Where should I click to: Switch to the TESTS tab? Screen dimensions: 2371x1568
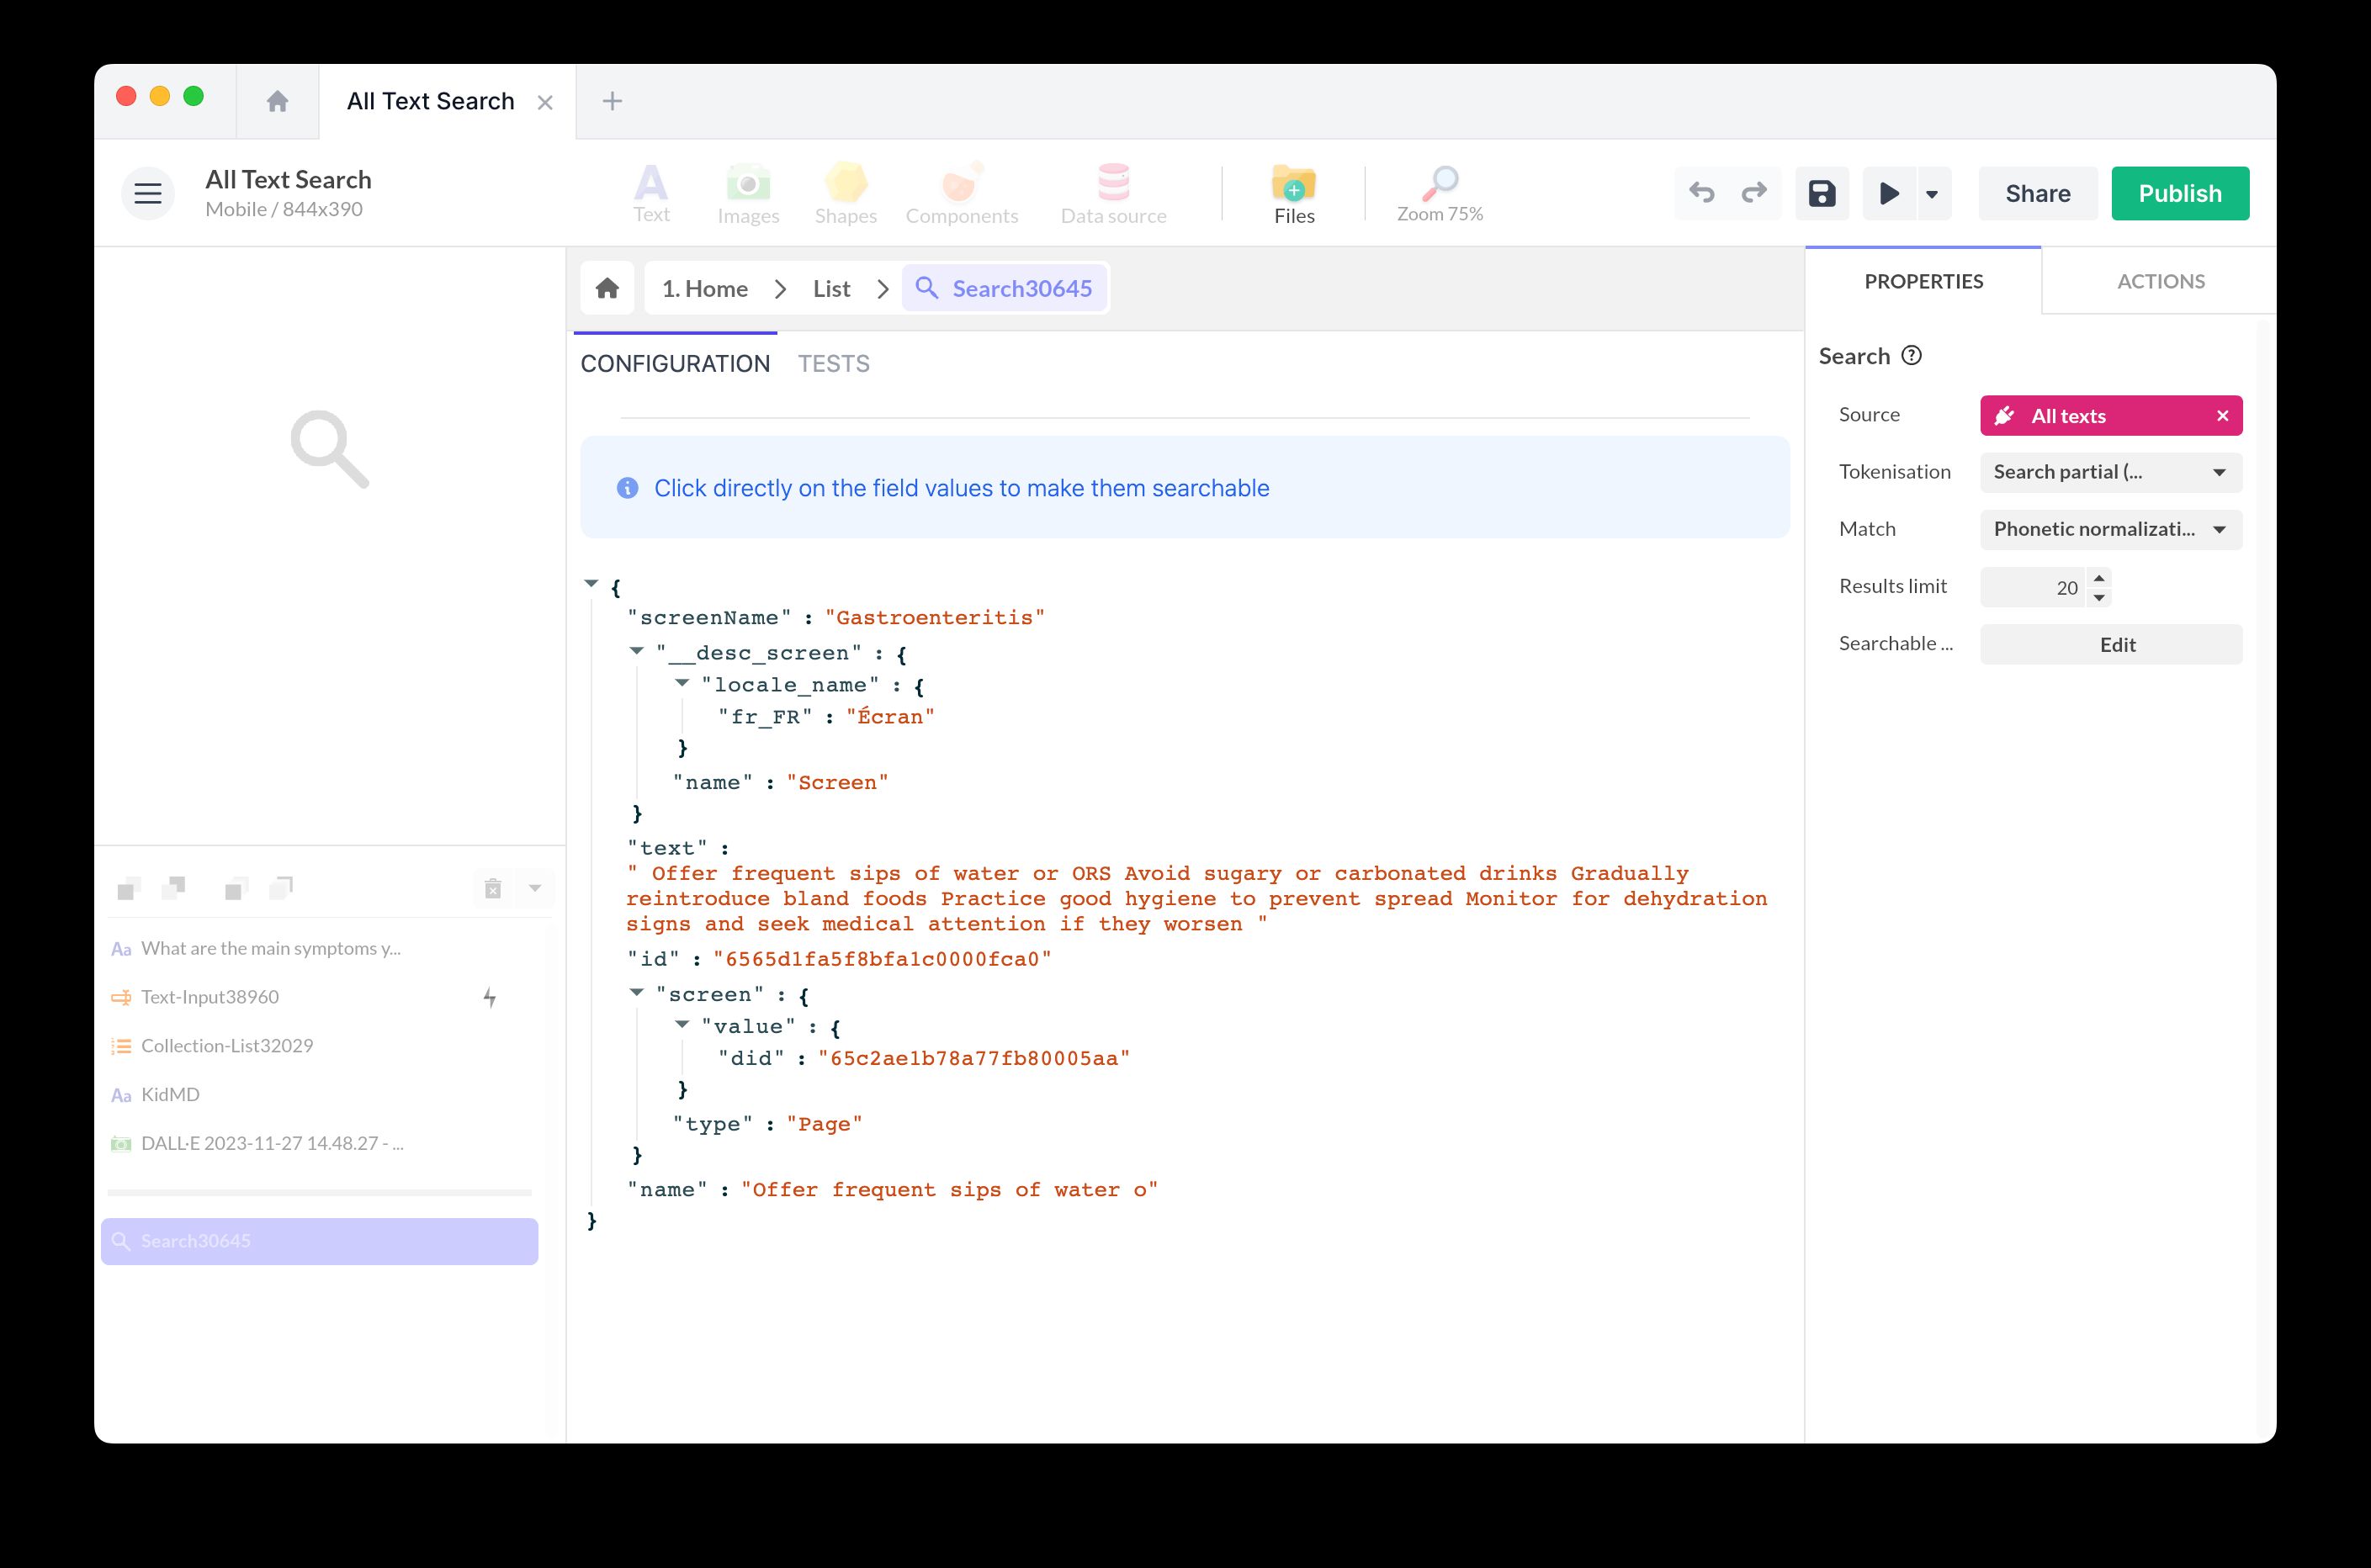(833, 364)
